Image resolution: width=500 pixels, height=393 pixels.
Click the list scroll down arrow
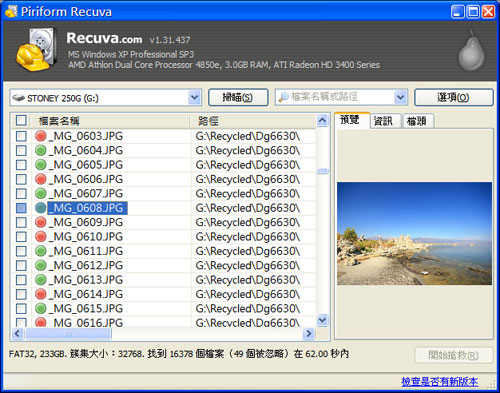coord(322,320)
